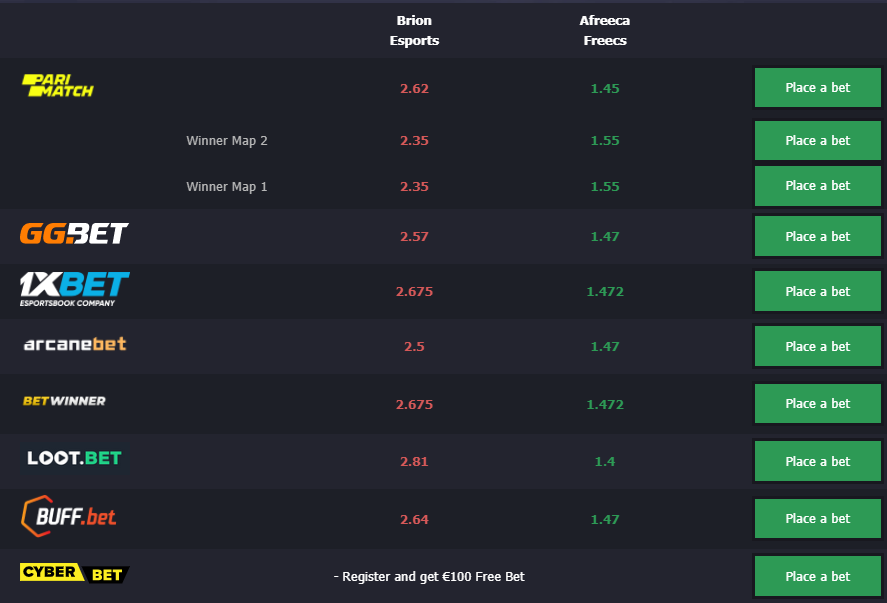Pick Parimatch Afreeca odds 1.45
Viewport: 887px width, 603px height.
click(605, 88)
